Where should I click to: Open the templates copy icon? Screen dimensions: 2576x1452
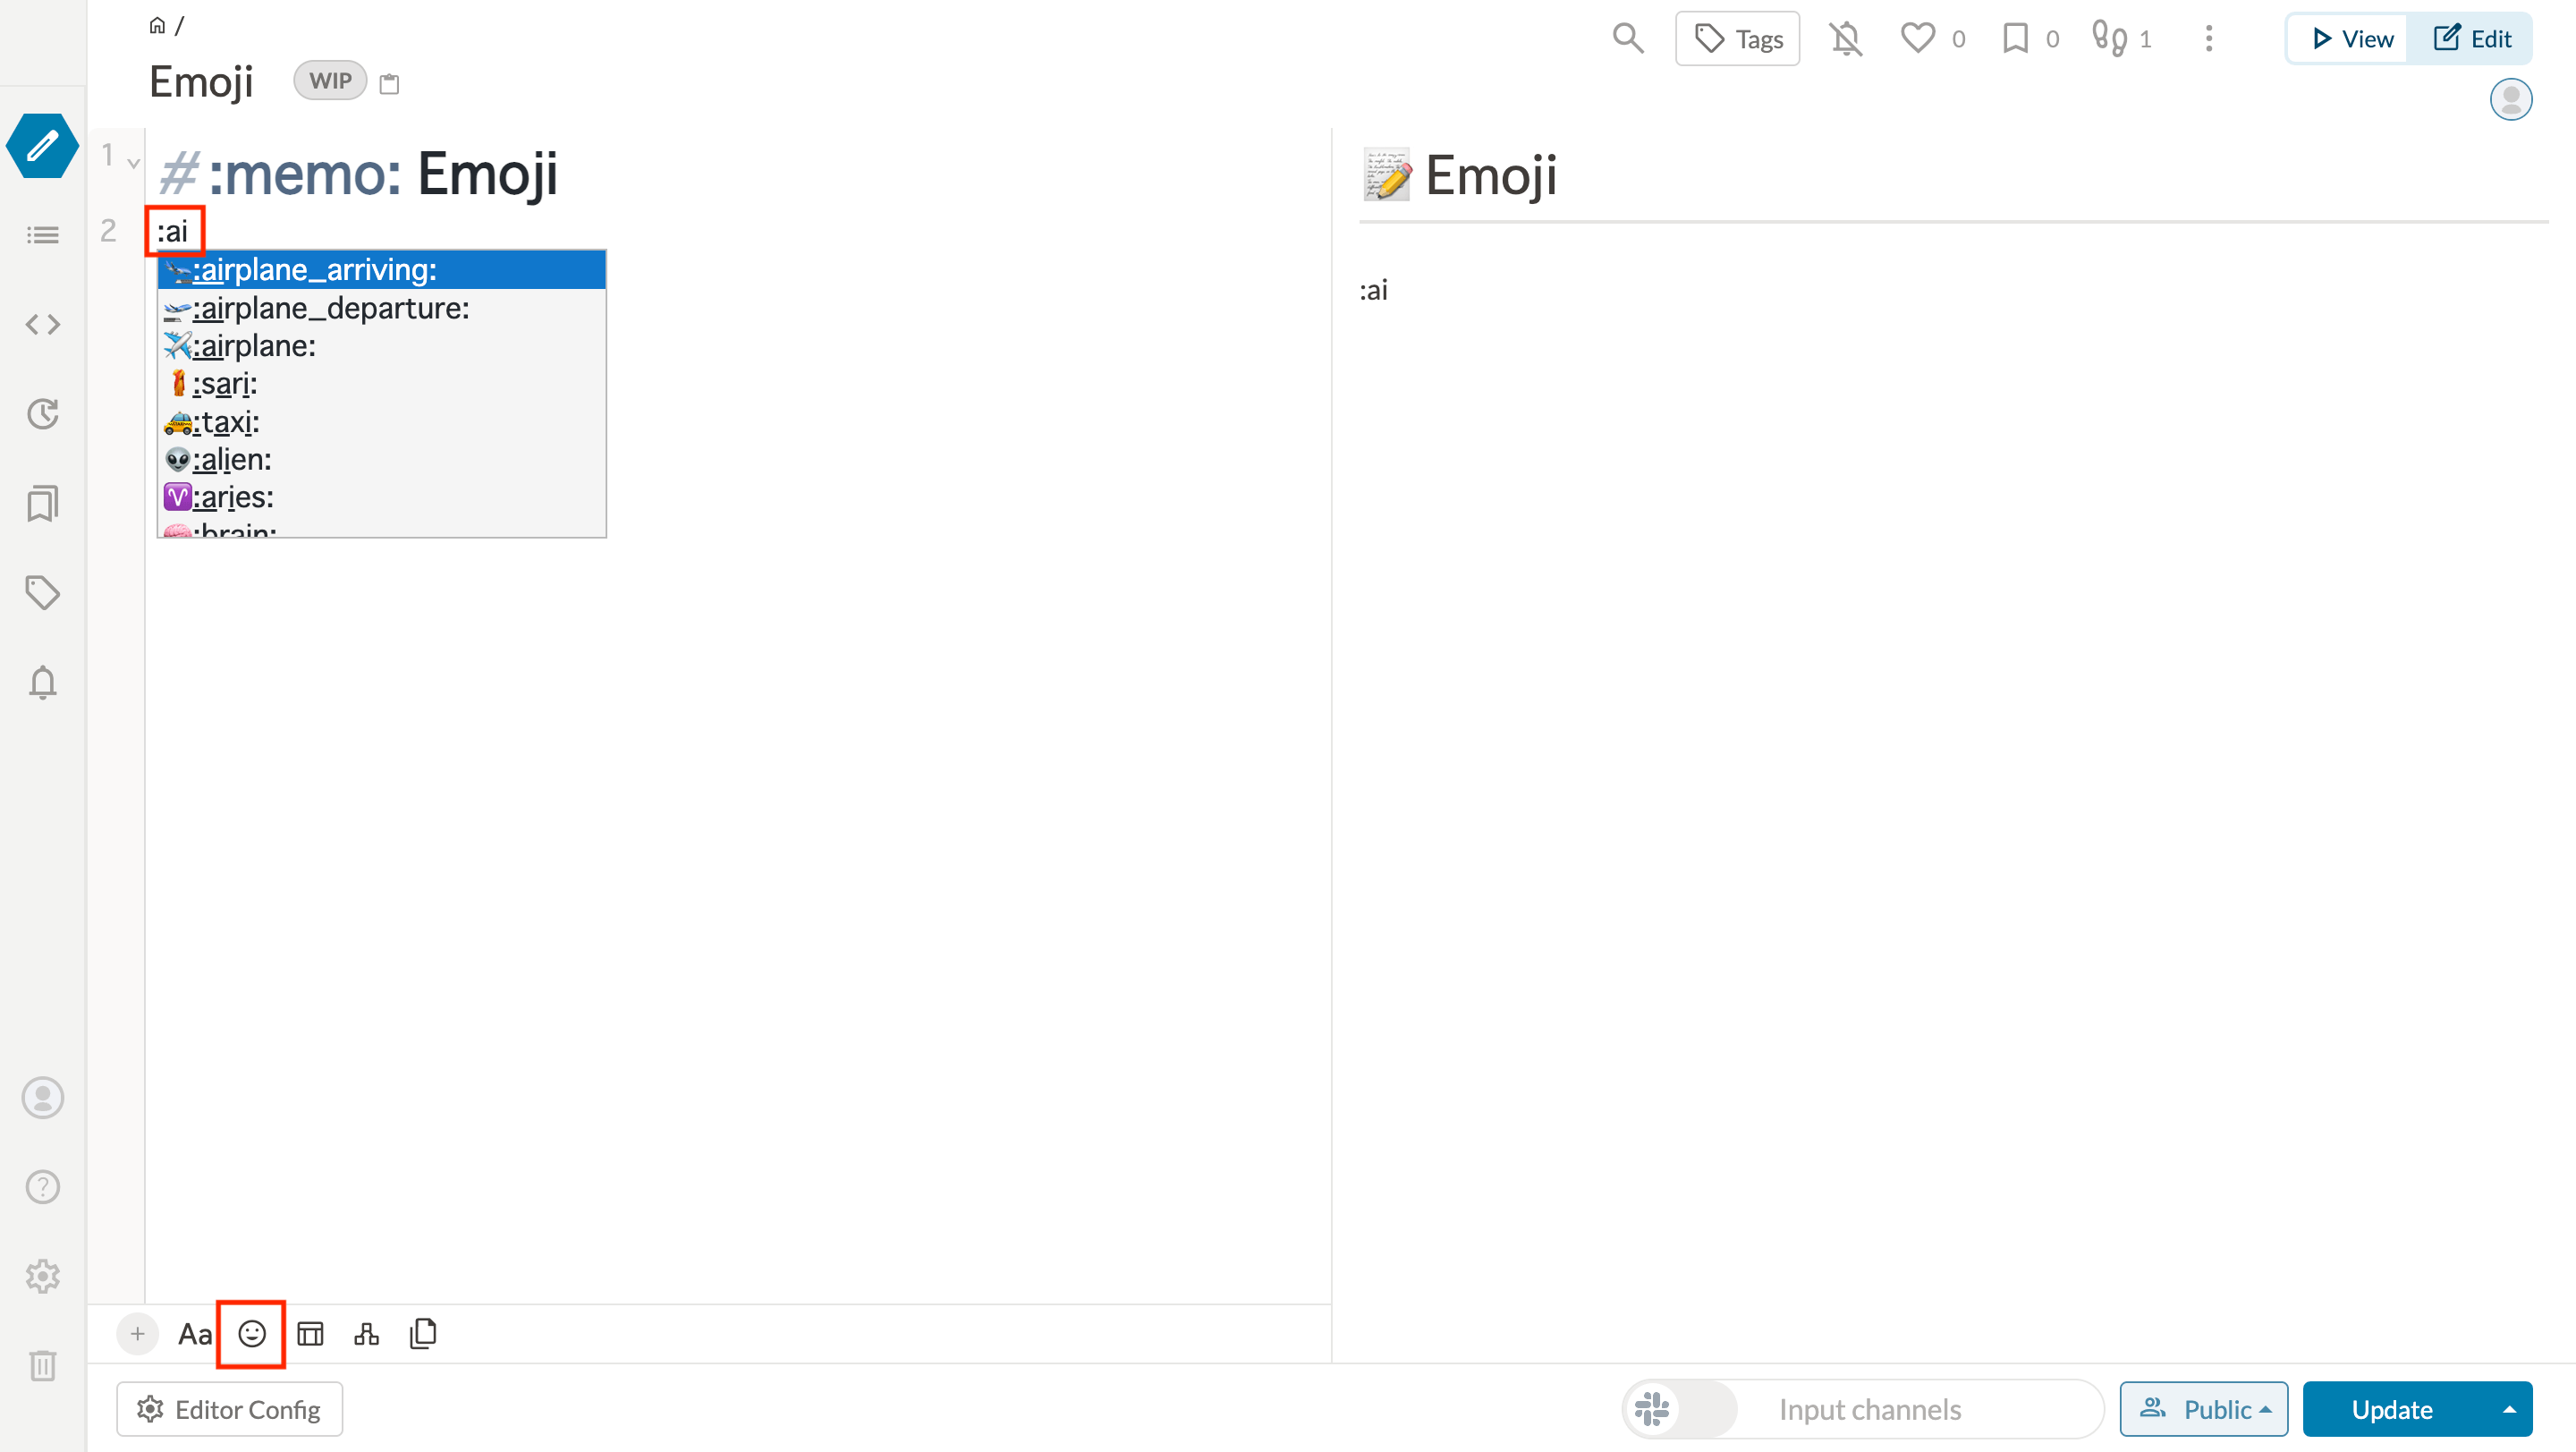(423, 1333)
